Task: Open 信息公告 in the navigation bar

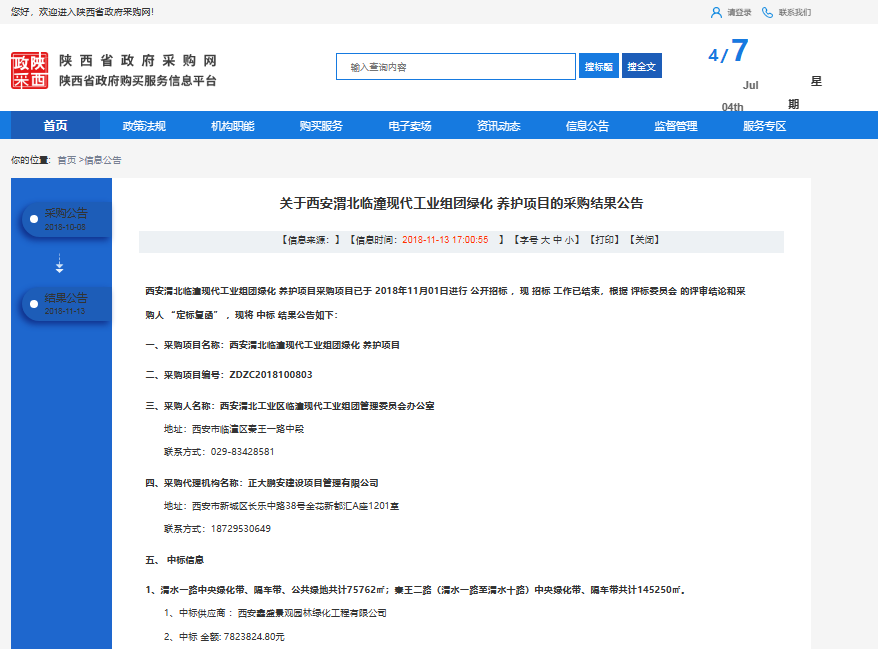Action: click(x=587, y=126)
